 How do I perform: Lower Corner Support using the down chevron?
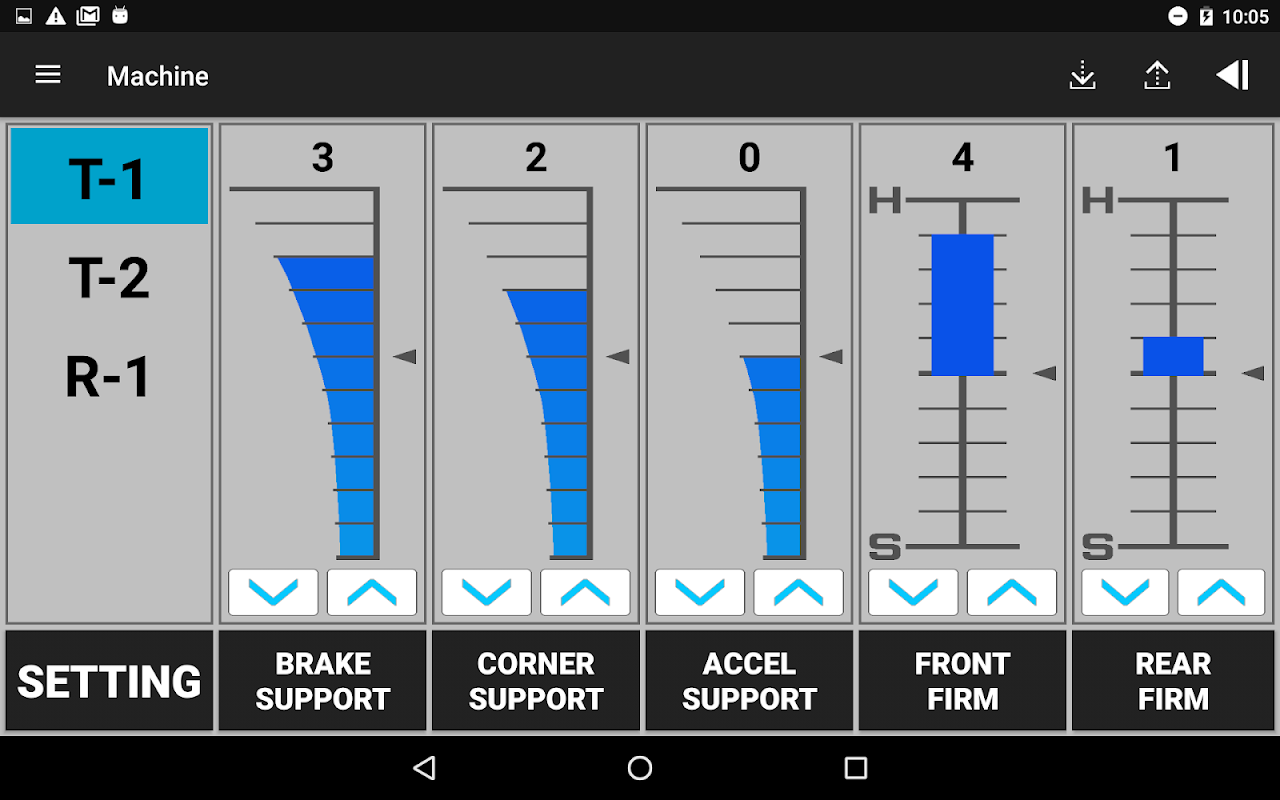click(486, 592)
